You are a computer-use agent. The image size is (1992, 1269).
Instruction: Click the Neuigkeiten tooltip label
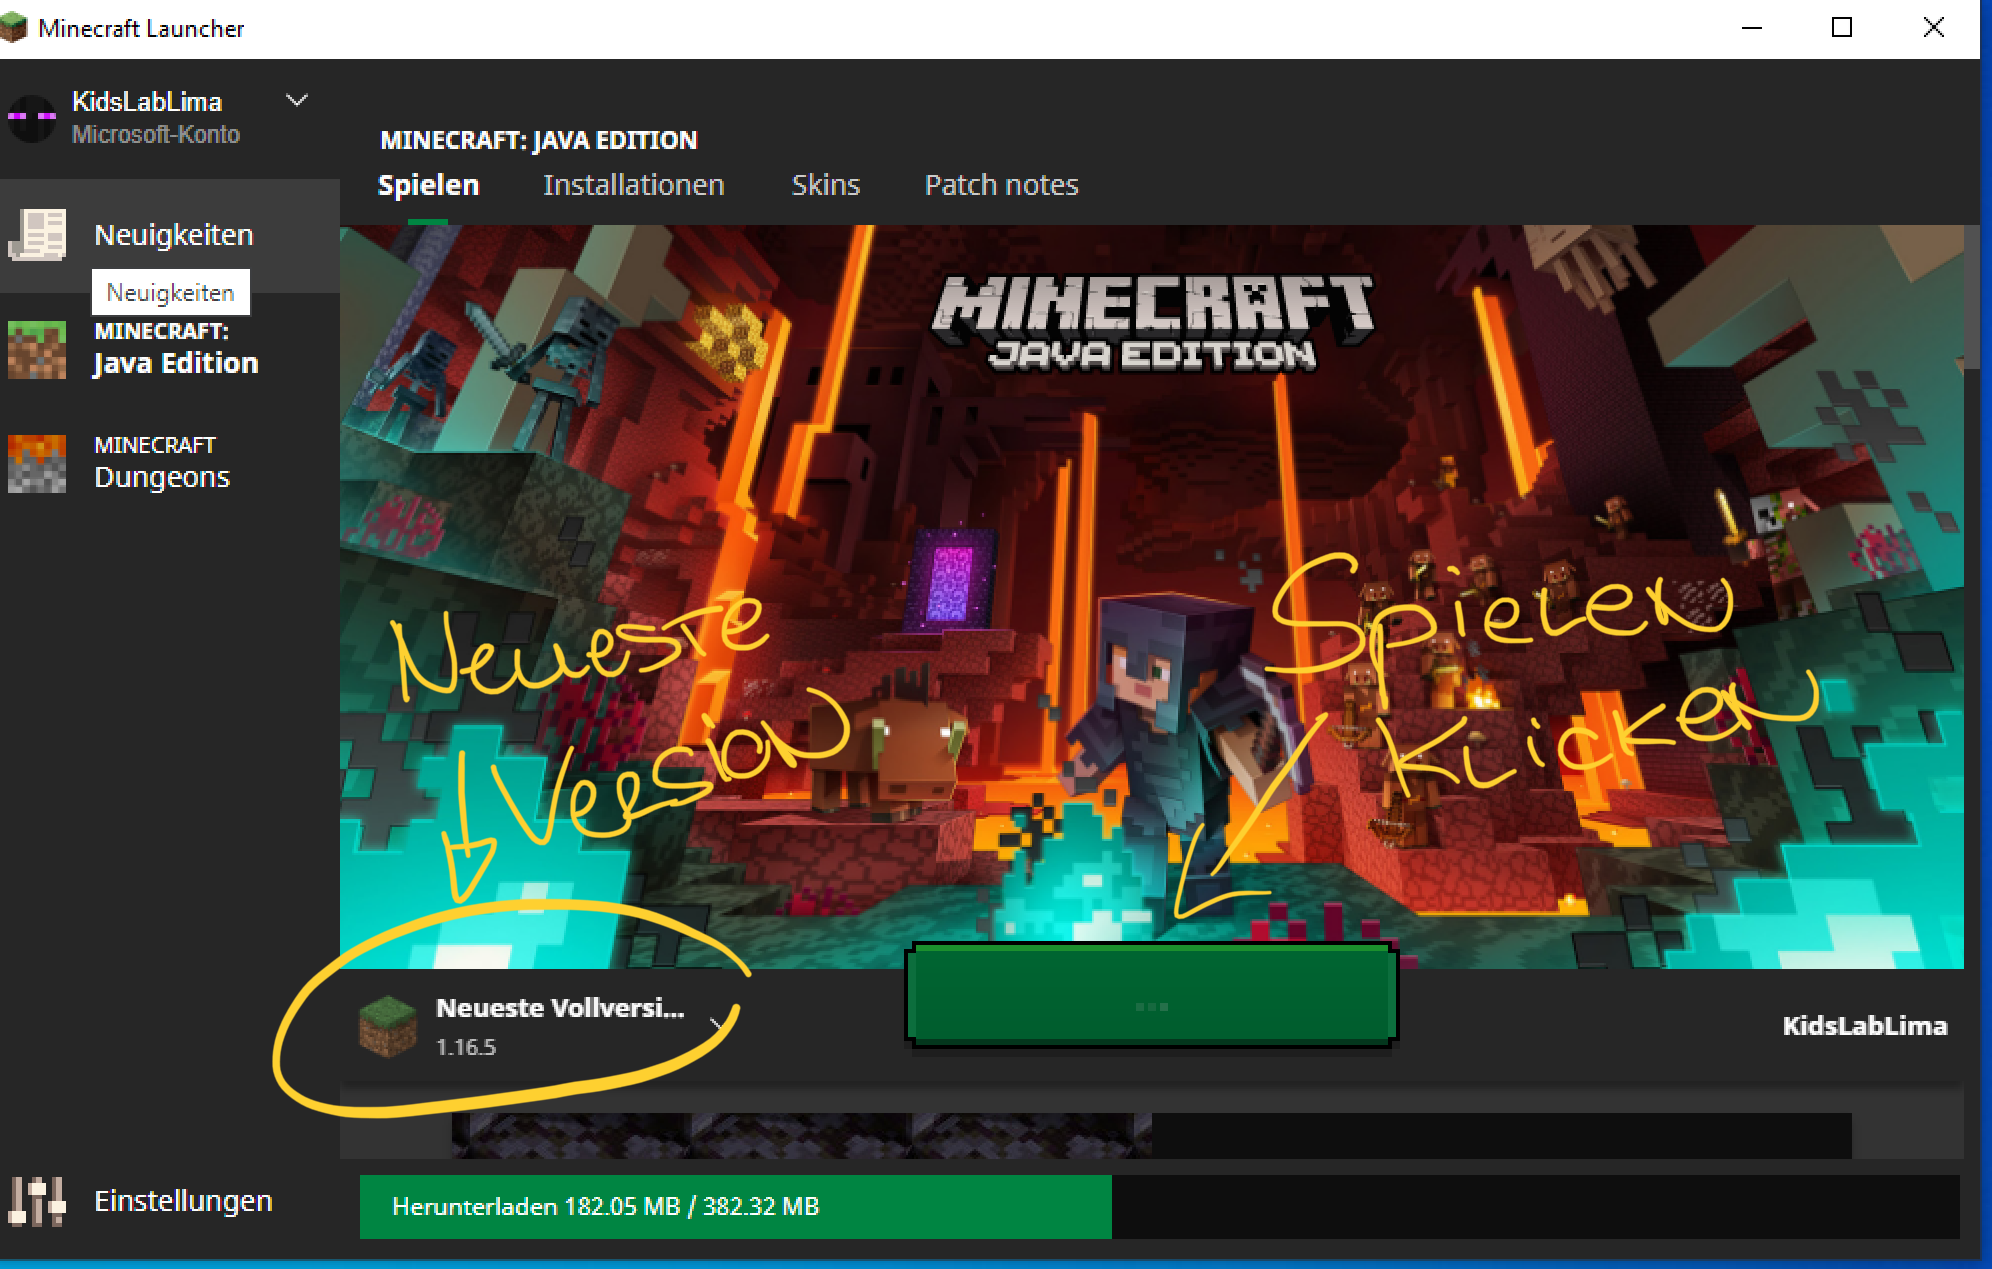[171, 292]
